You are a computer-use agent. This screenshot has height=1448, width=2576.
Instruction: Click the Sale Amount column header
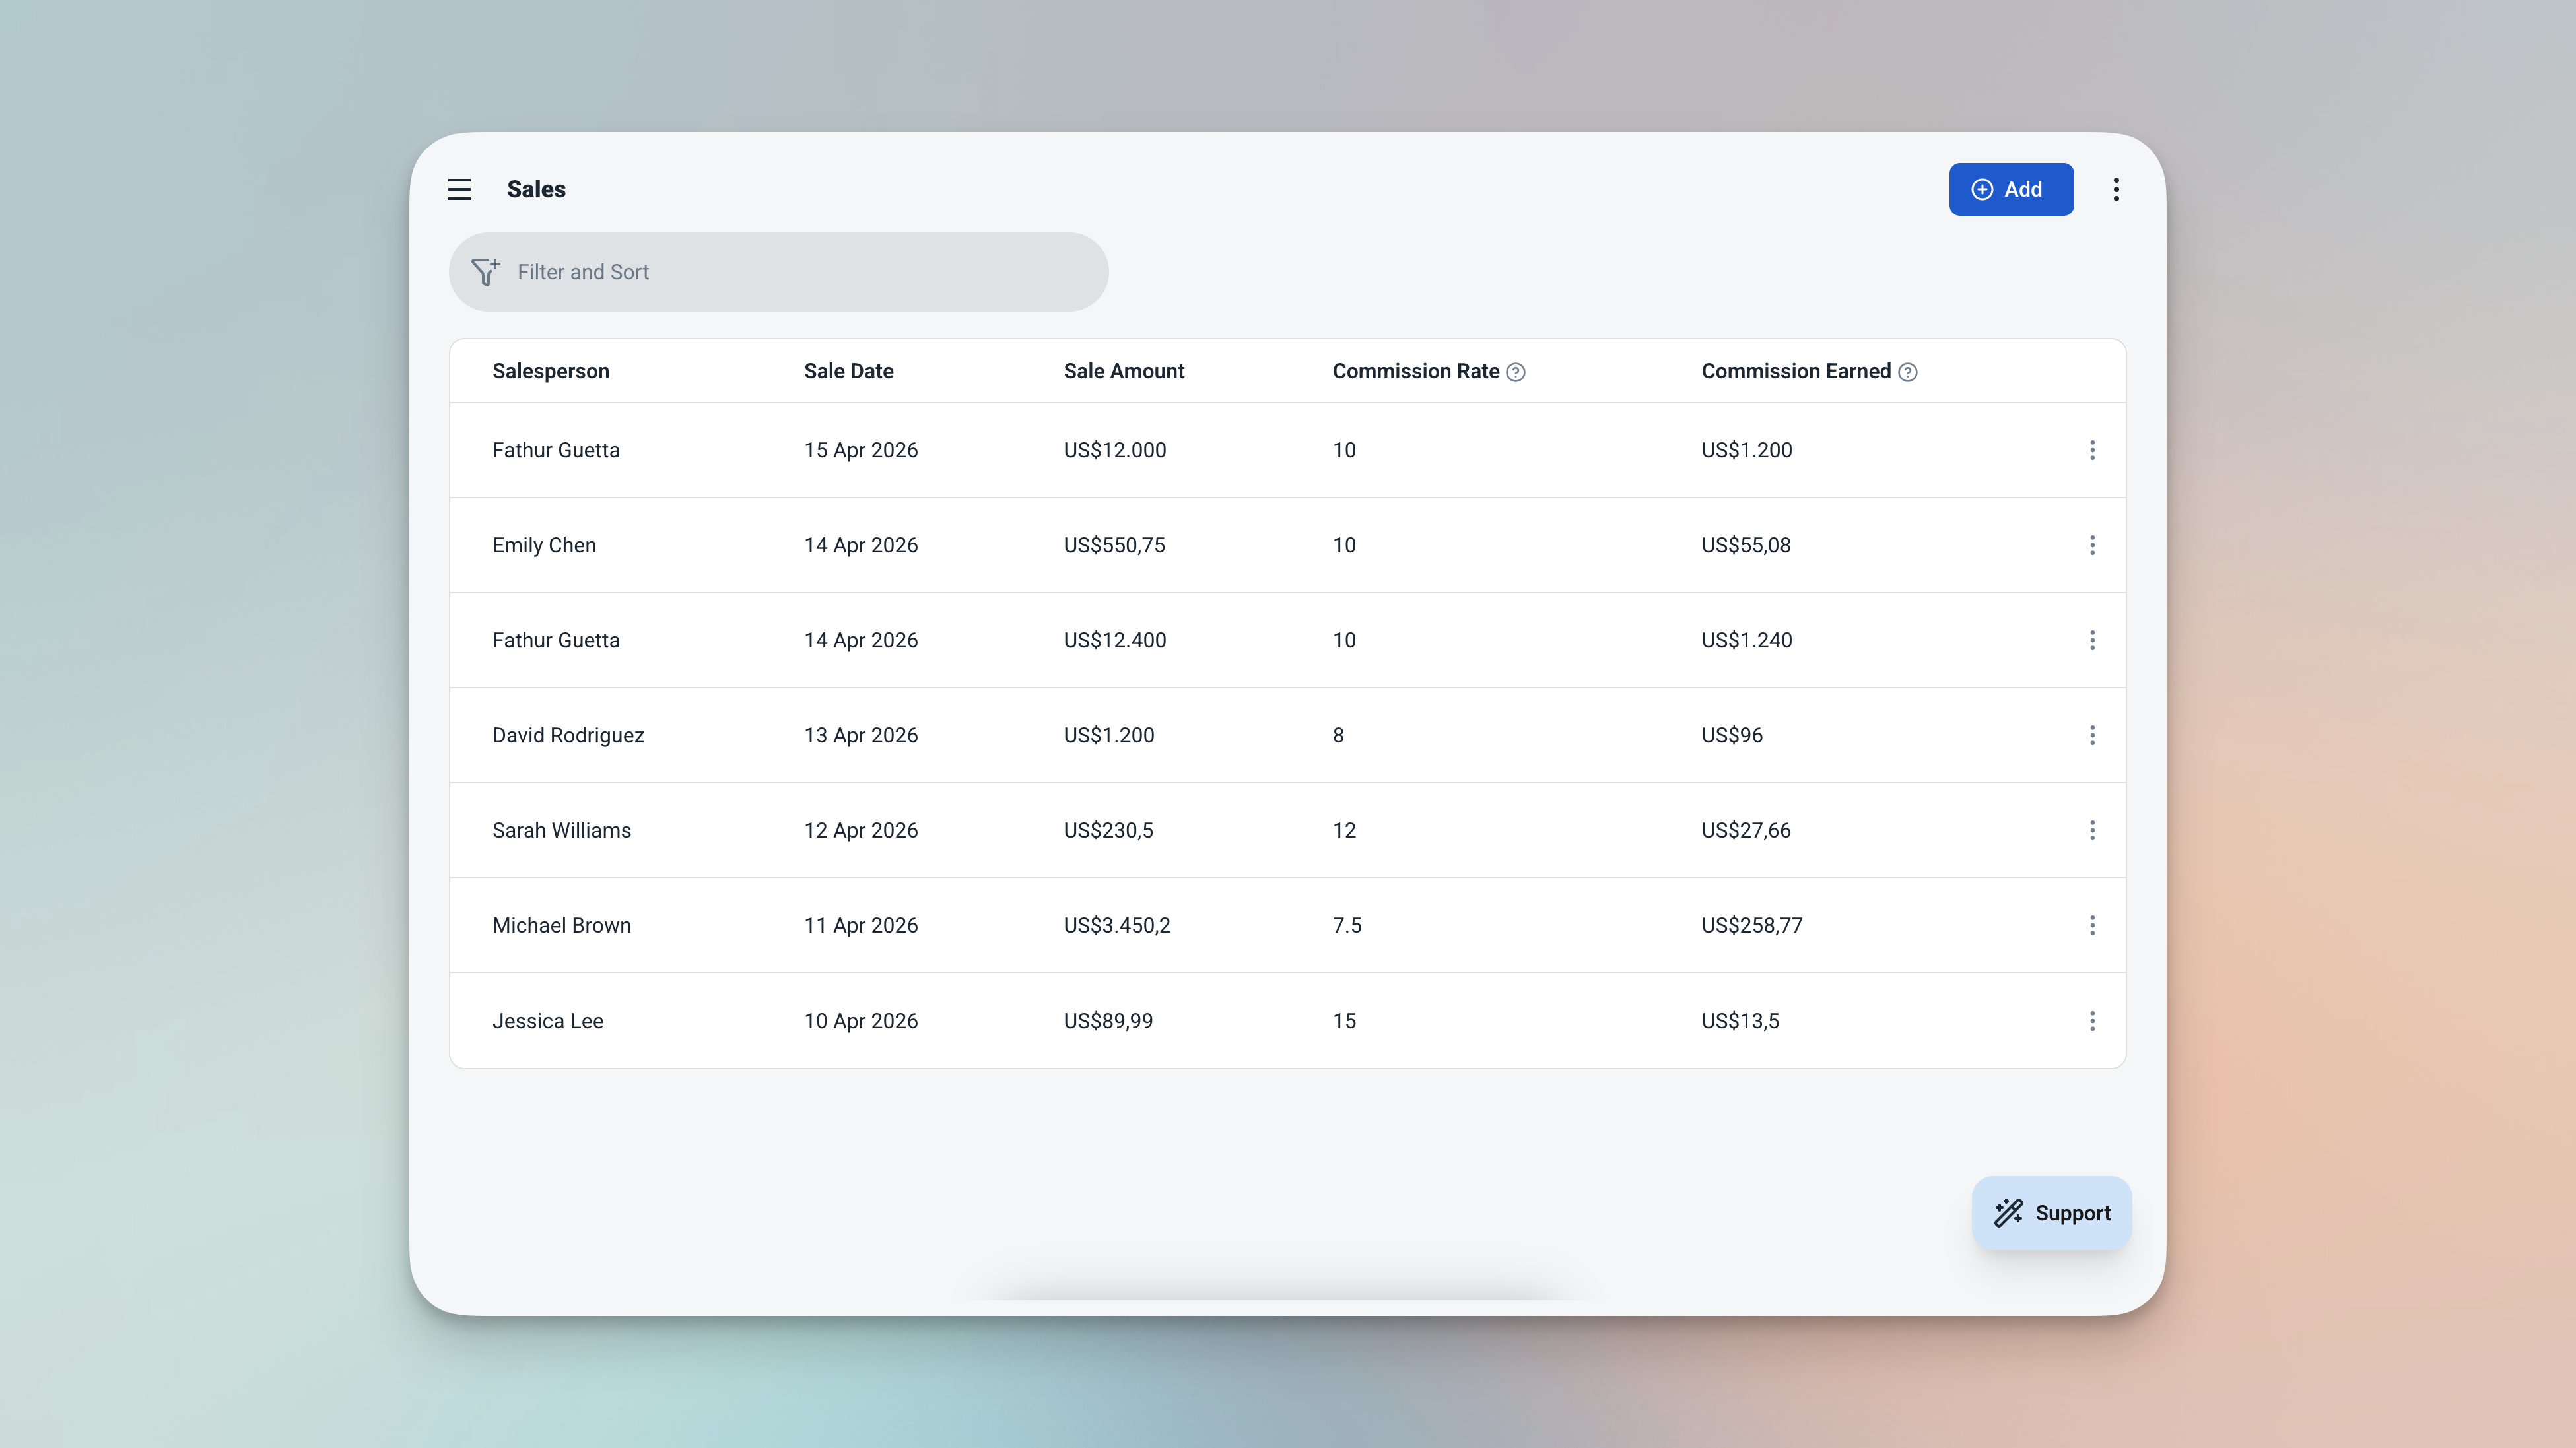(x=1123, y=371)
